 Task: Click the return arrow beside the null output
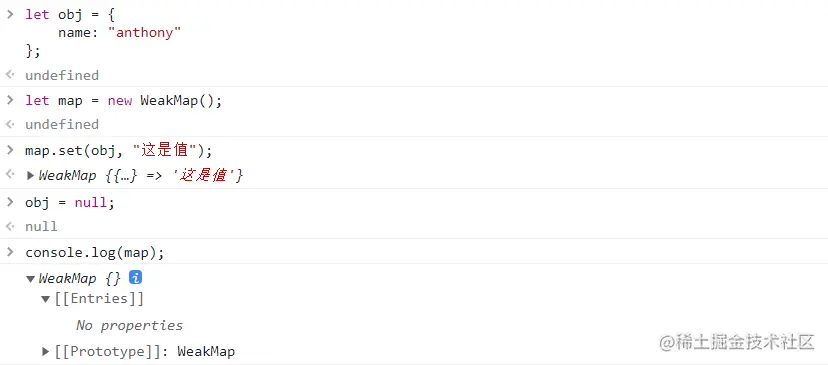click(10, 226)
